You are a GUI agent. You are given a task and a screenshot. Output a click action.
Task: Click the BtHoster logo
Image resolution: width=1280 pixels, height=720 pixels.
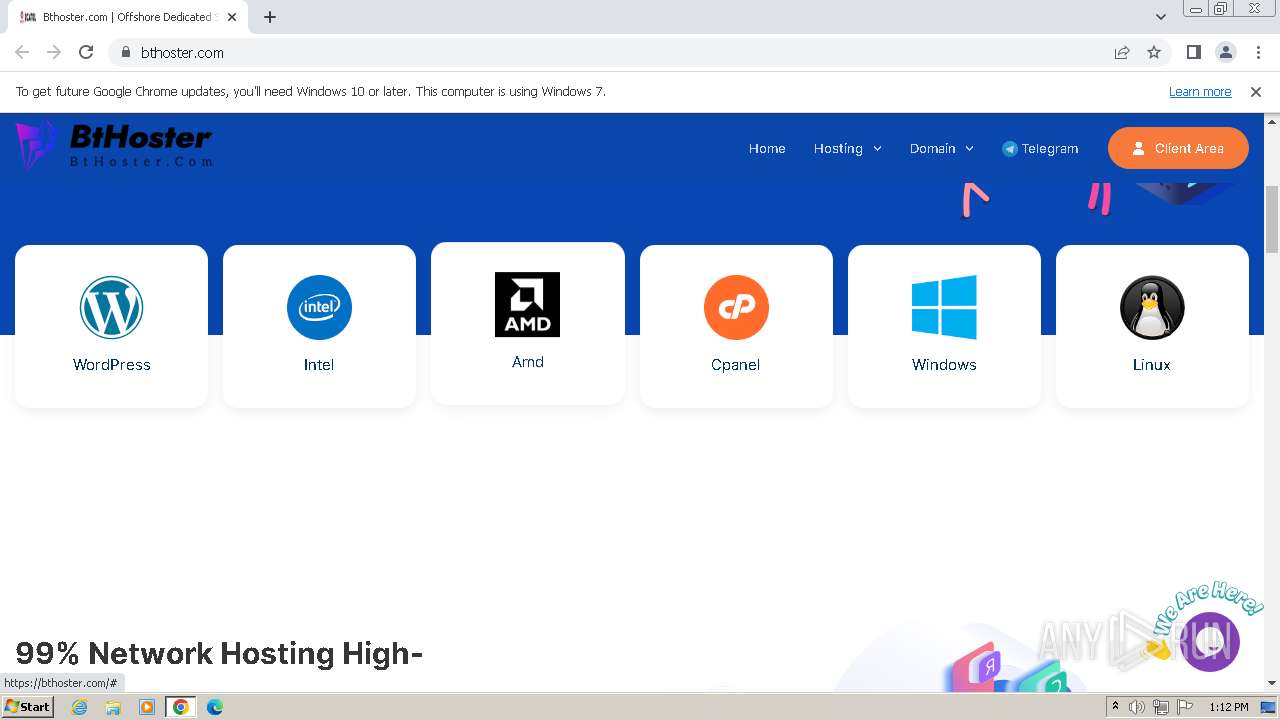tap(113, 145)
